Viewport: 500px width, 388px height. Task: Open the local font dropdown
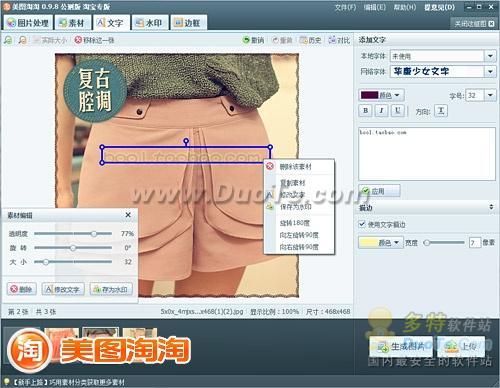pyautogui.click(x=490, y=56)
